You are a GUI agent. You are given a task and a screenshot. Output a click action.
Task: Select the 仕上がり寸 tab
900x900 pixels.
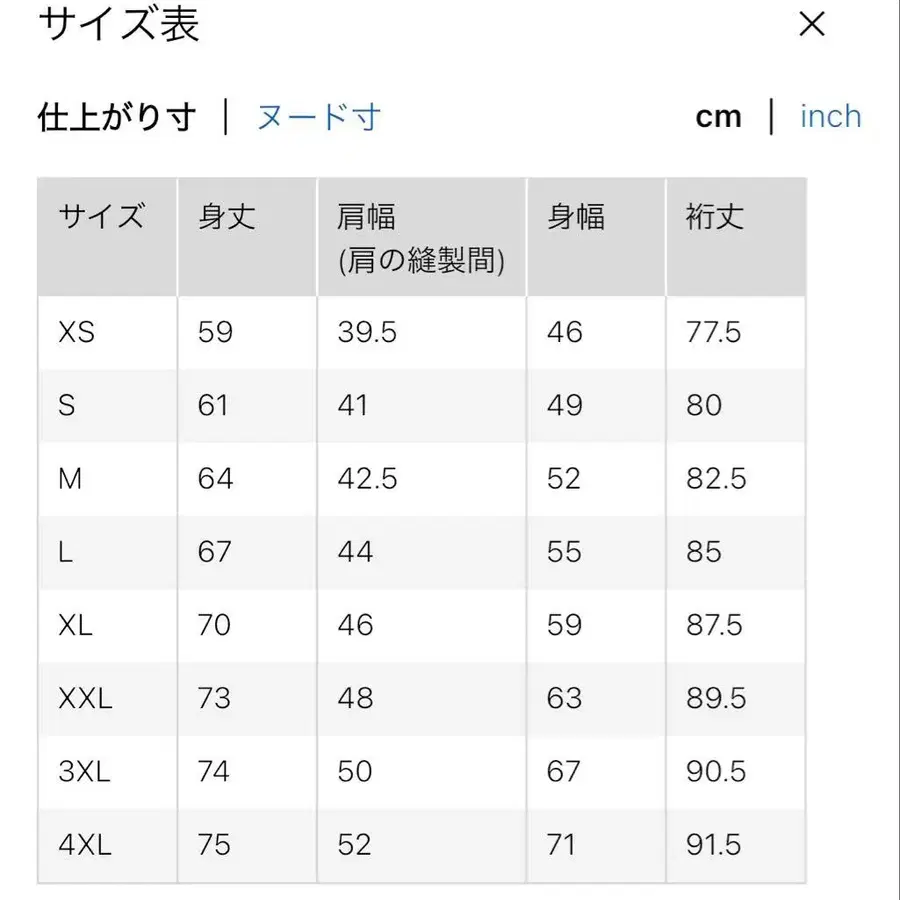click(x=119, y=116)
